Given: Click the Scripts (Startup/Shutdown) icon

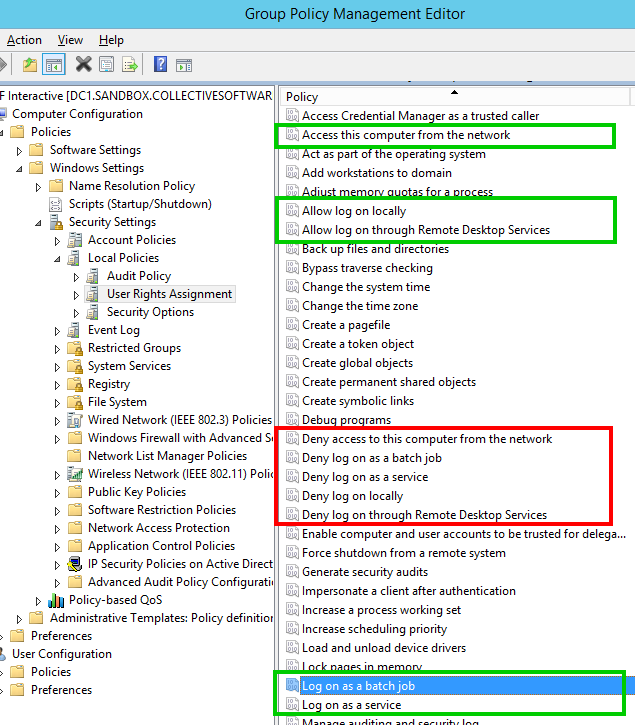Looking at the screenshot, I should pos(58,204).
